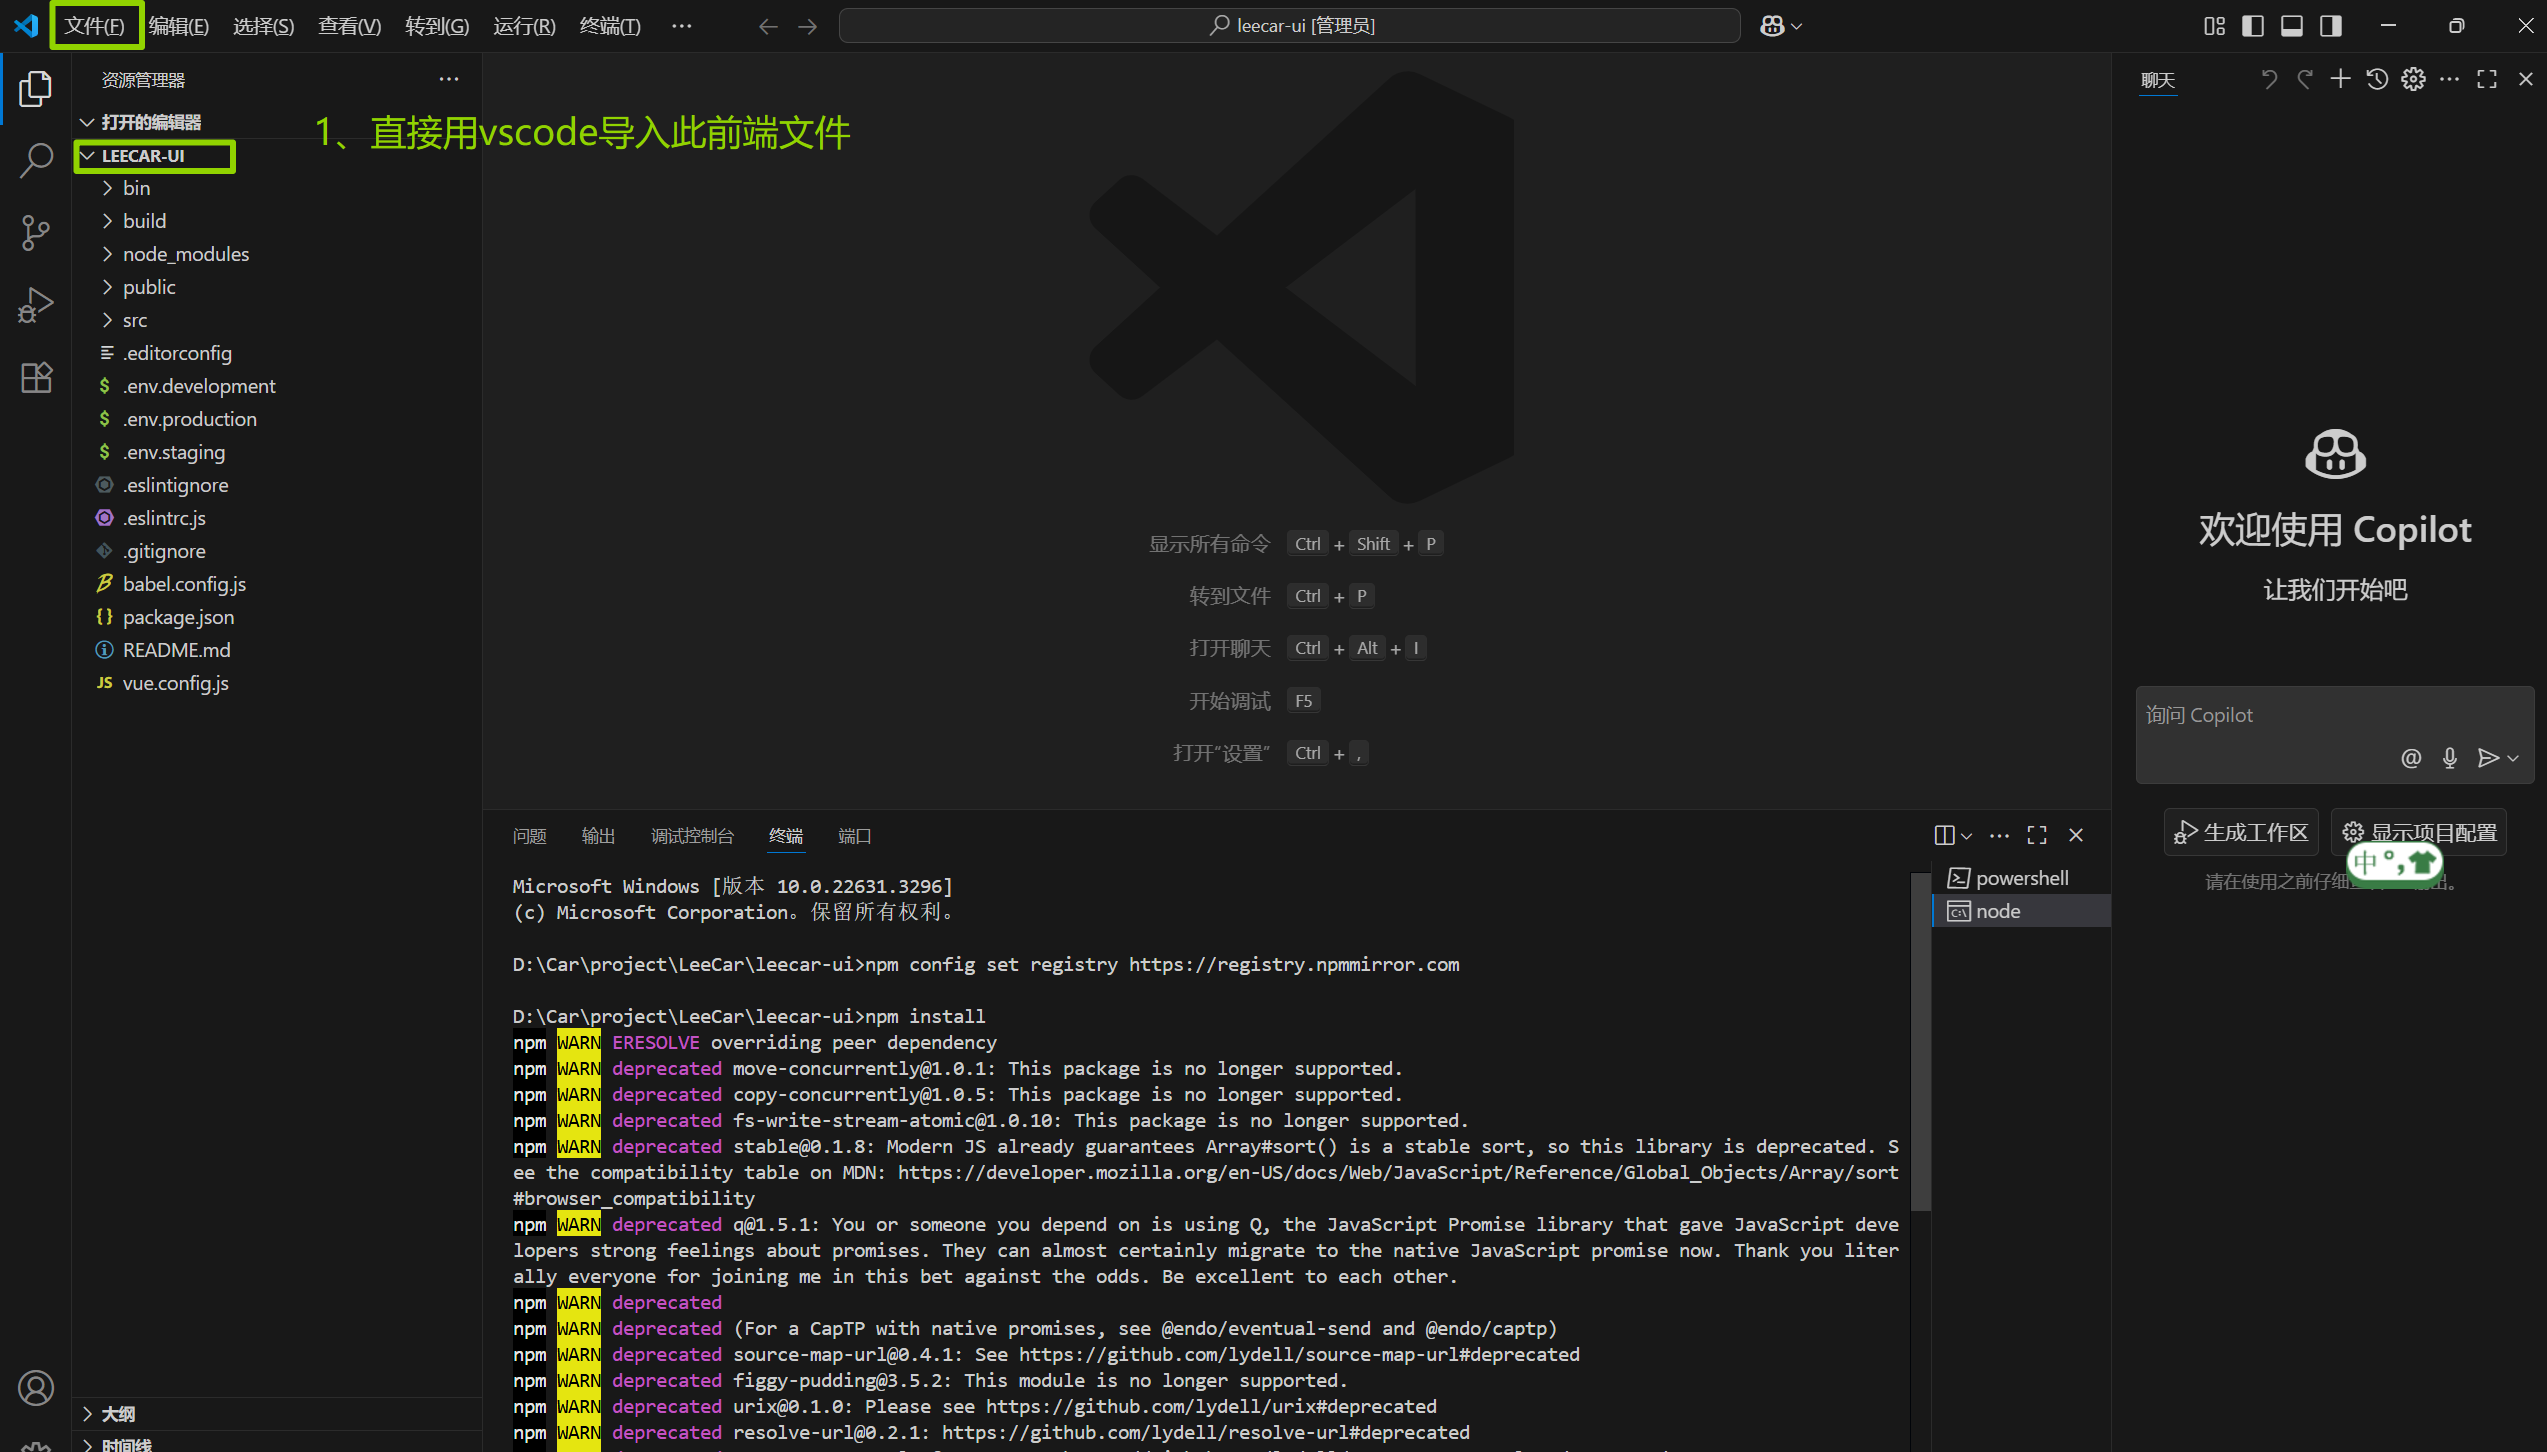The width and height of the screenshot is (2547, 1452).
Task: Toggle secondary sidebar visibility in title bar
Action: (x=2331, y=26)
